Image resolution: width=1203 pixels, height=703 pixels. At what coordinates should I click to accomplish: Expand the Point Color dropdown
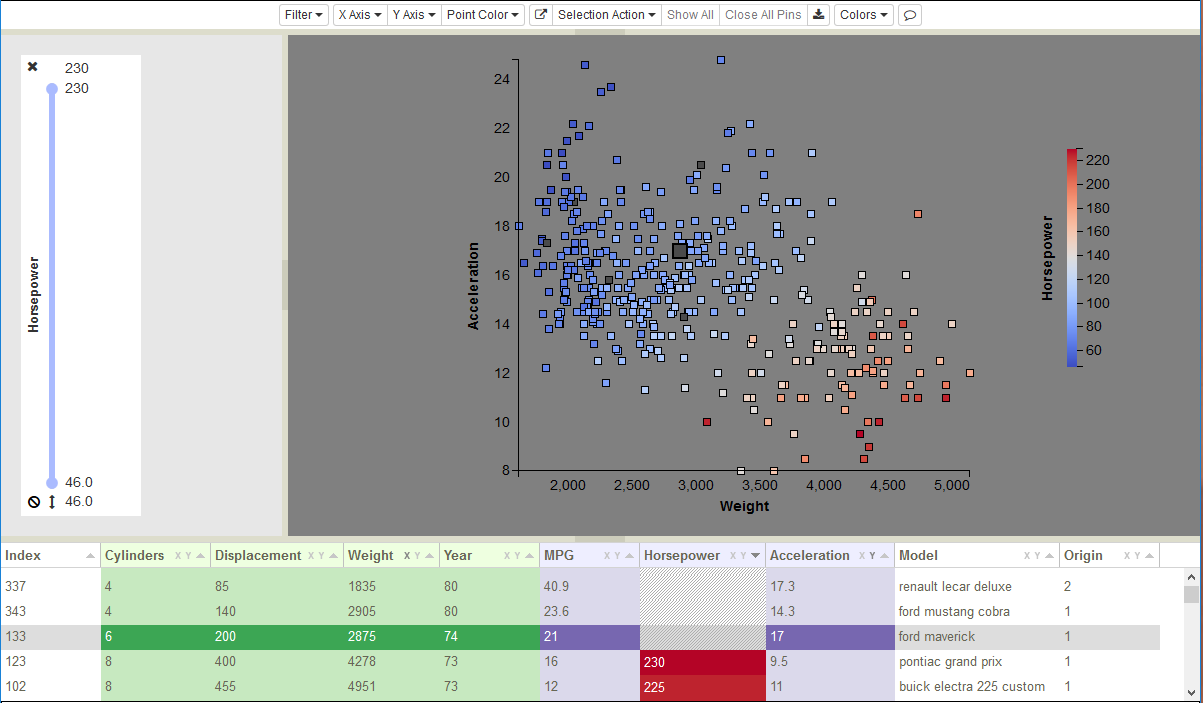coord(484,15)
